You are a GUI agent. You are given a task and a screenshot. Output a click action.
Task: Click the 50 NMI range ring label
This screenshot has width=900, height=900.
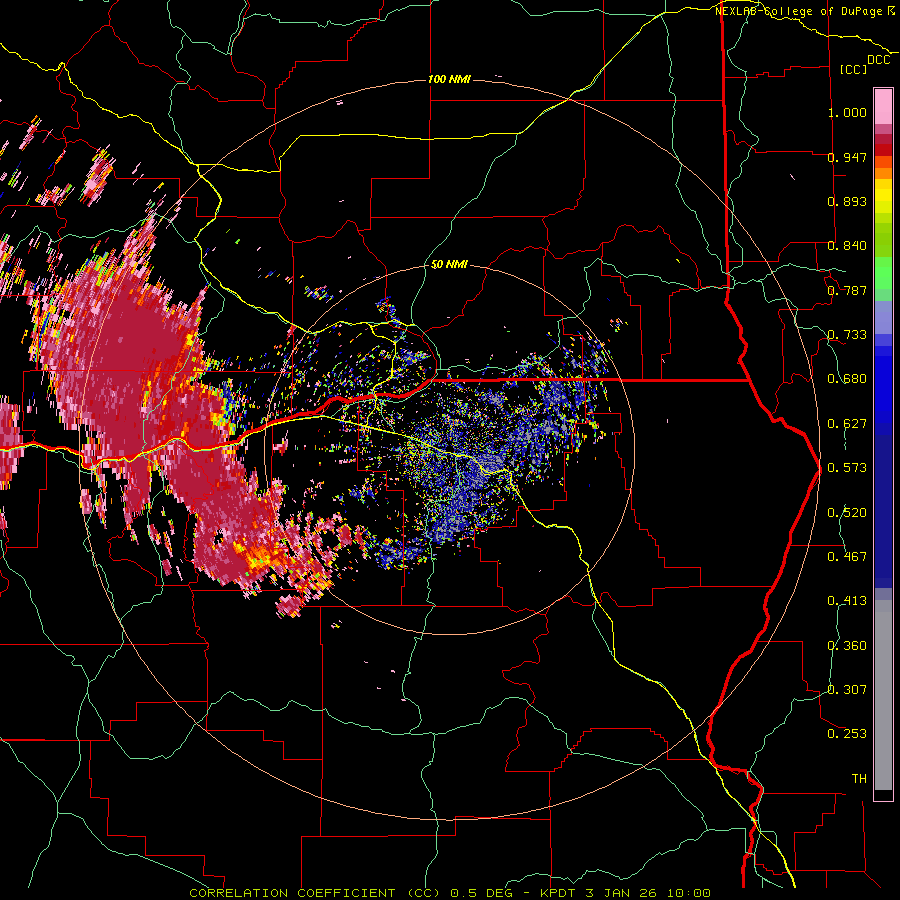tap(449, 264)
